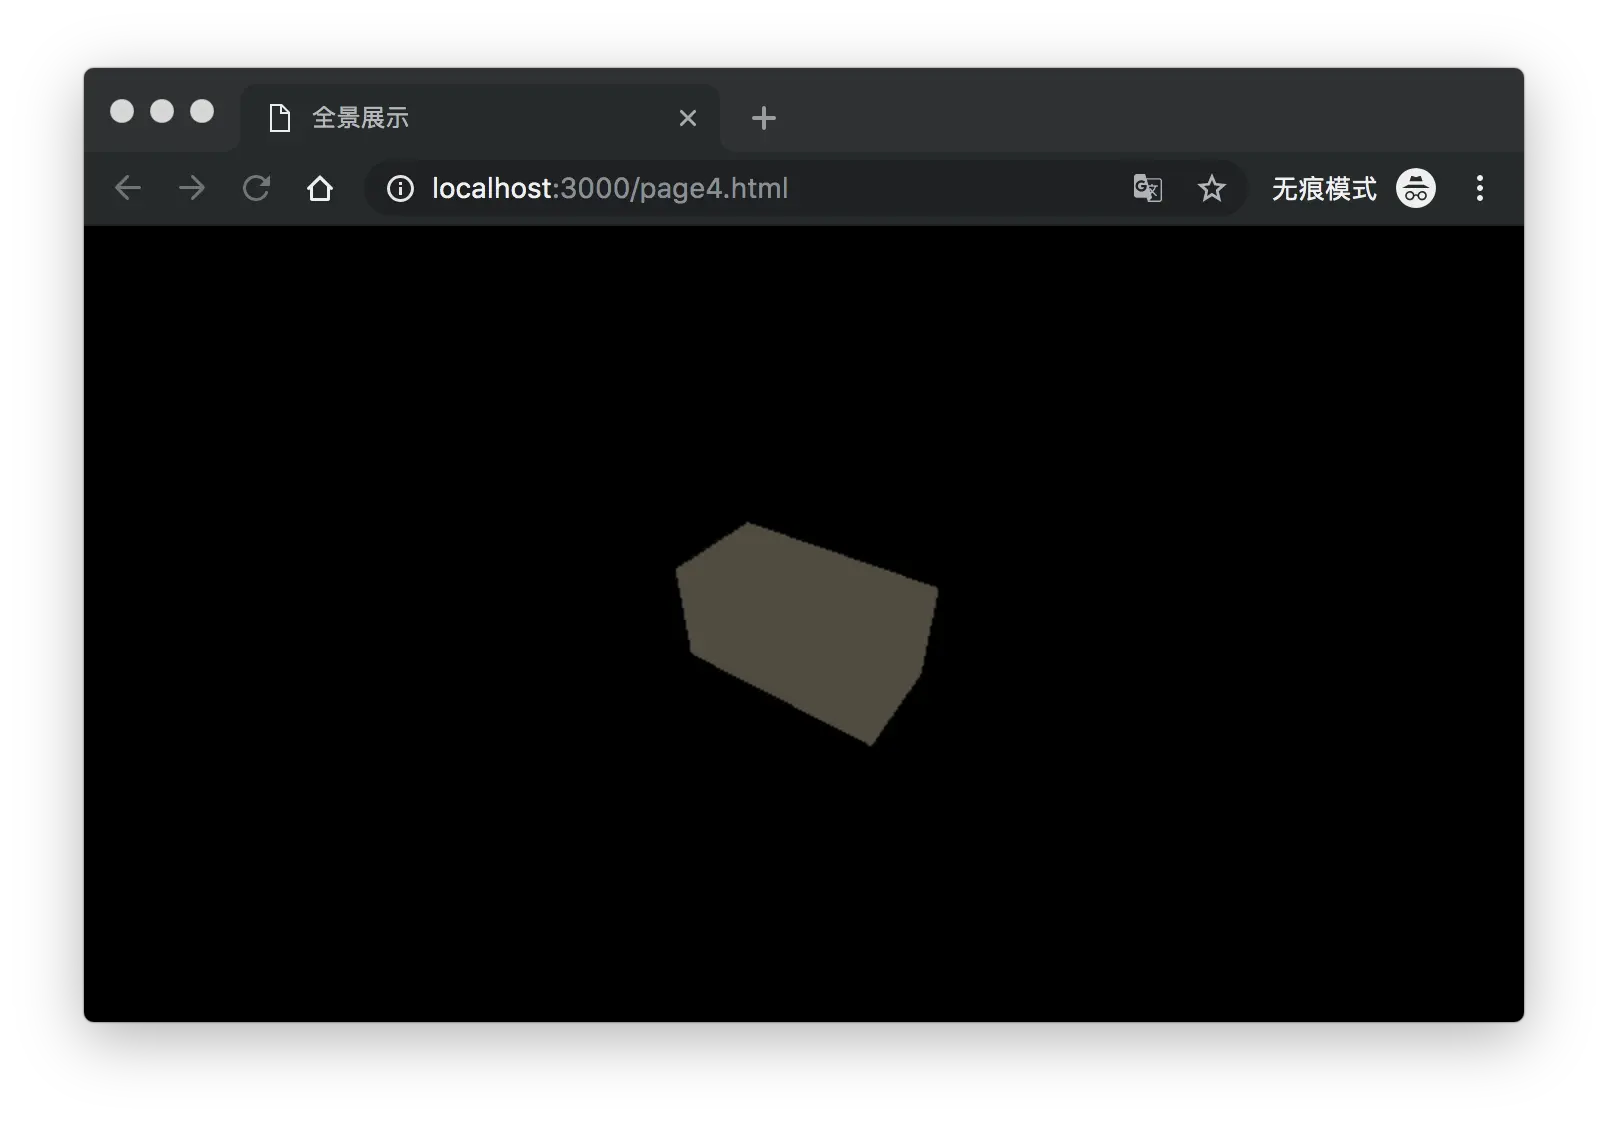Open a new tab with plus button
This screenshot has height=1122, width=1608.
(764, 118)
